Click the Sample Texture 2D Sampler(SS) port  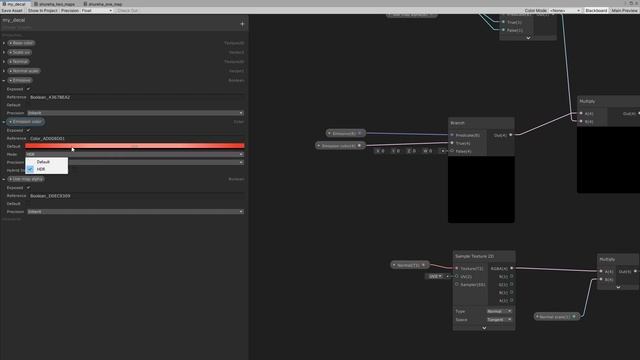457,284
